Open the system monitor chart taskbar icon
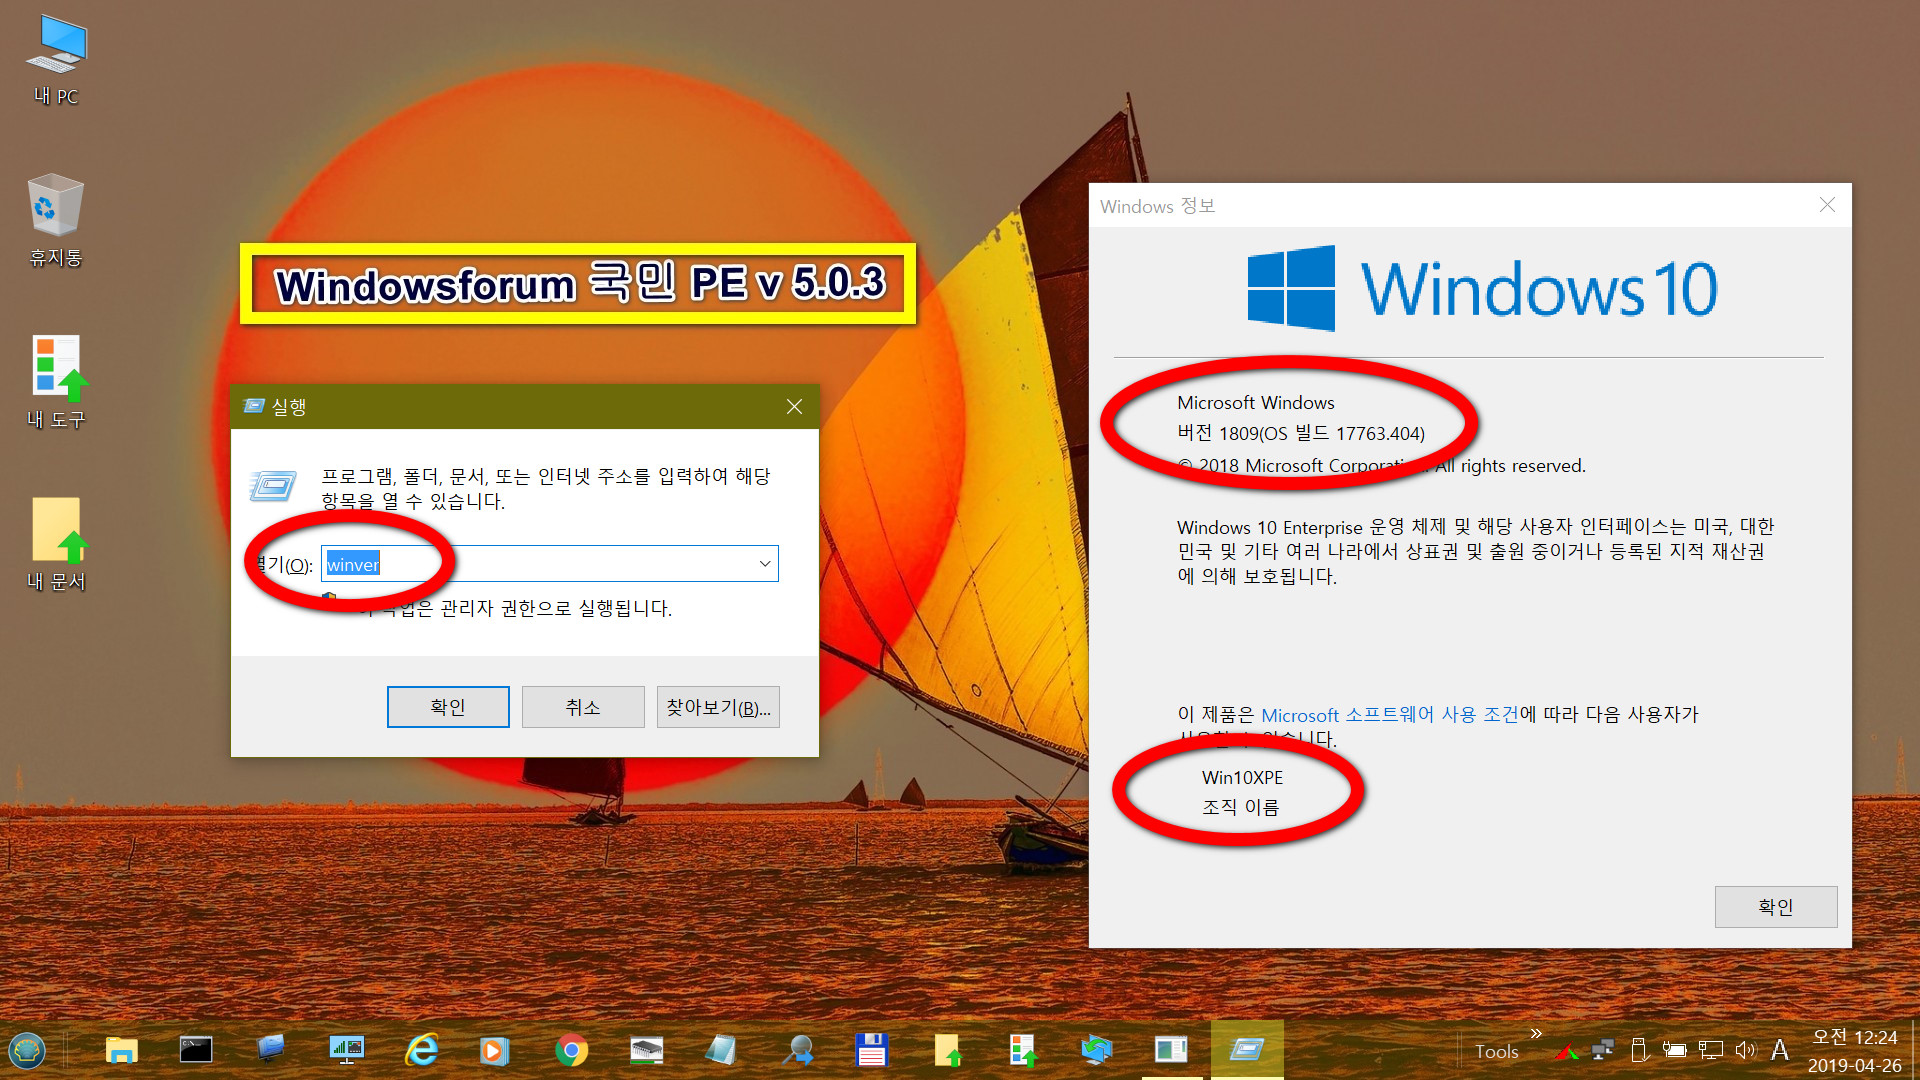Screen dimensions: 1920x1080 [346, 1050]
